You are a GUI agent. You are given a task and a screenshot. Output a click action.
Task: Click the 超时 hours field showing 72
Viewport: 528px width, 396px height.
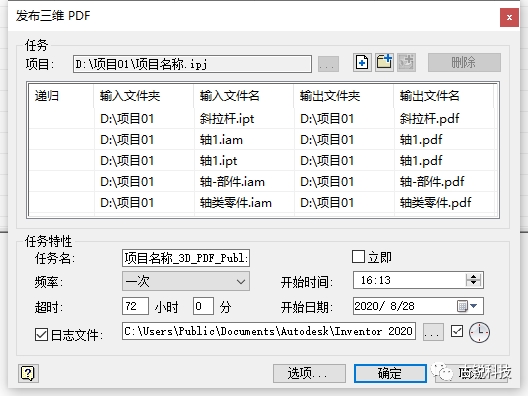coord(135,306)
